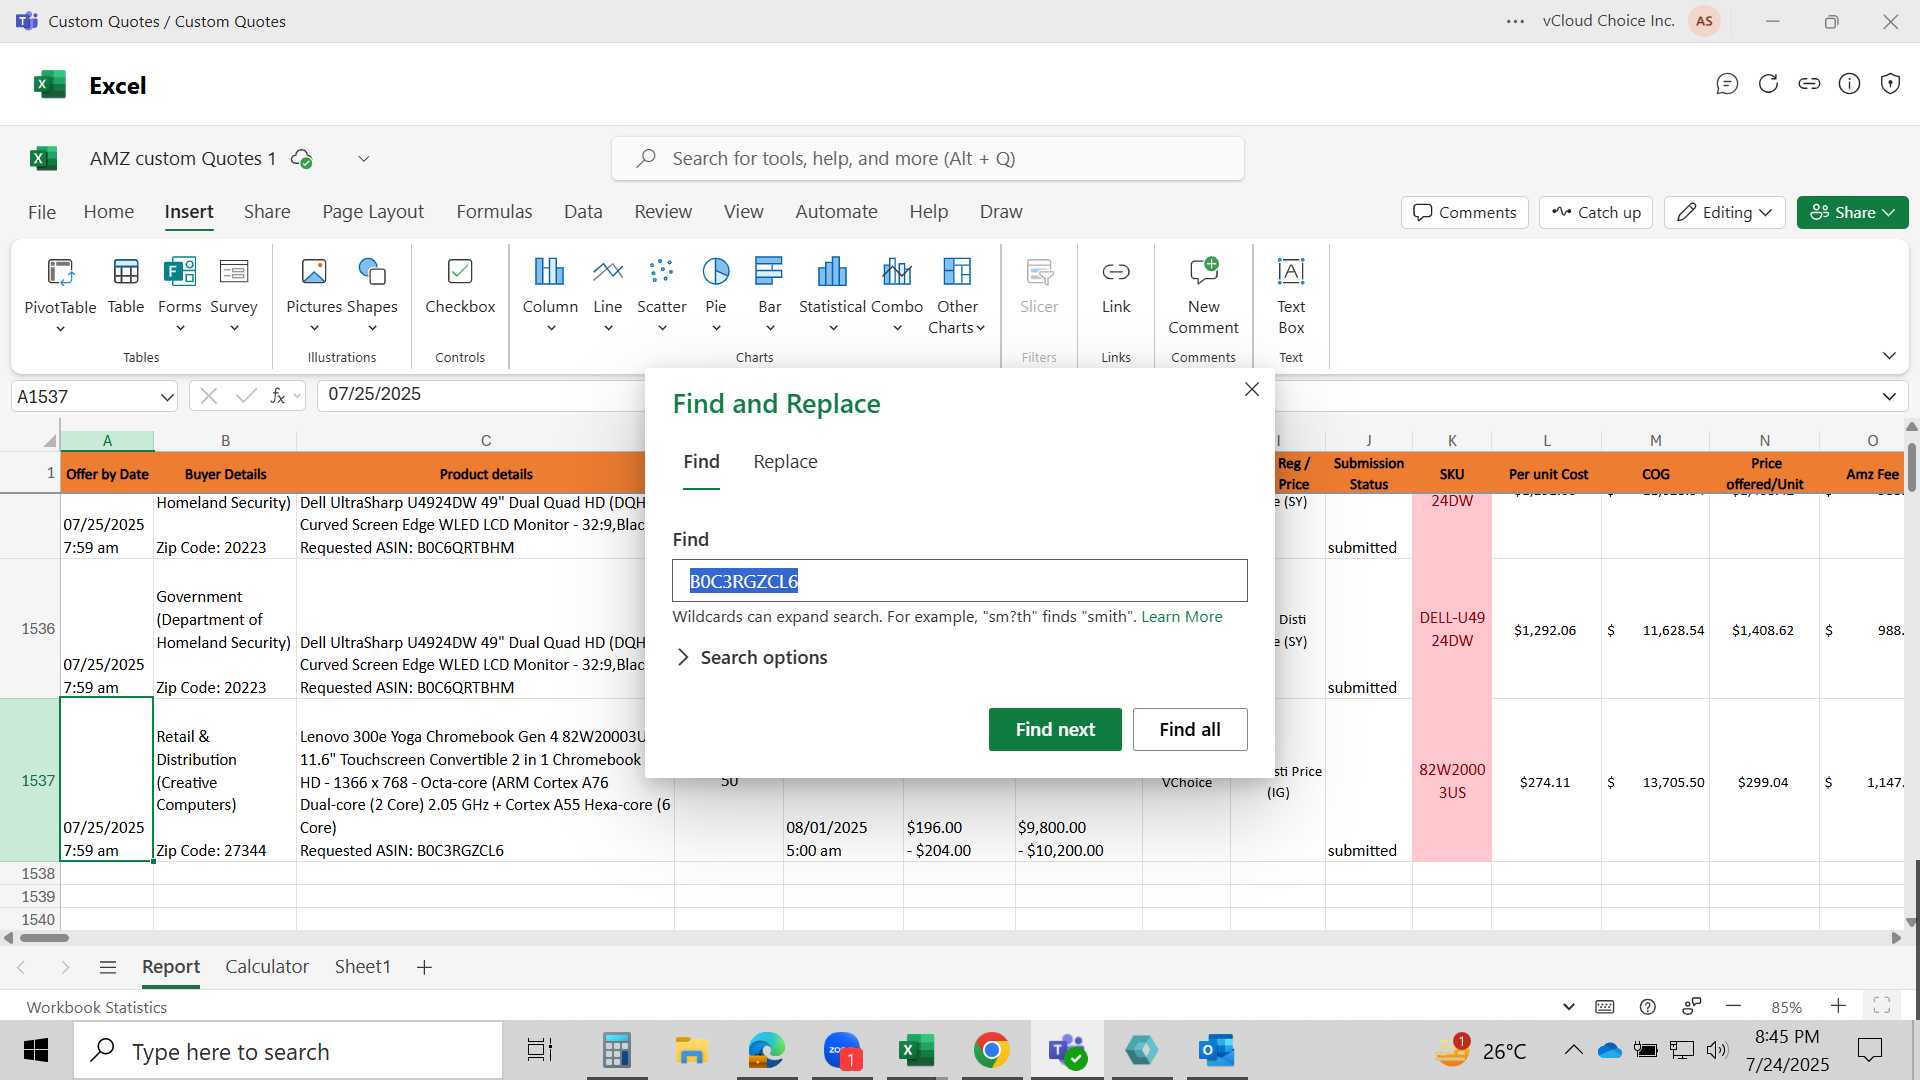Open the Forms option
Viewport: 1920px width, 1080px height.
pyautogui.click(x=179, y=296)
